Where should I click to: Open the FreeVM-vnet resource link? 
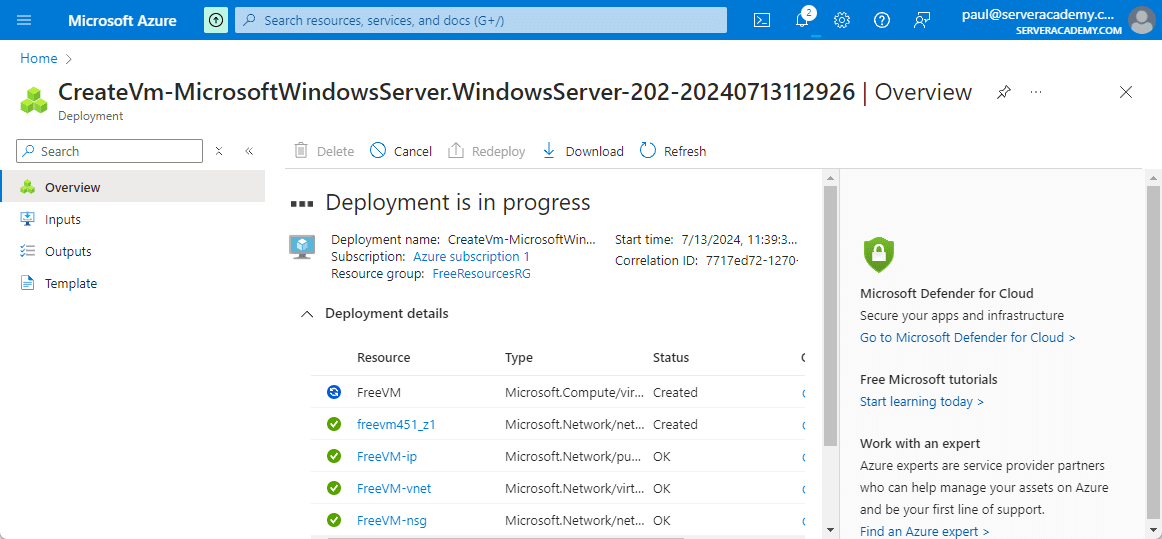(x=394, y=488)
